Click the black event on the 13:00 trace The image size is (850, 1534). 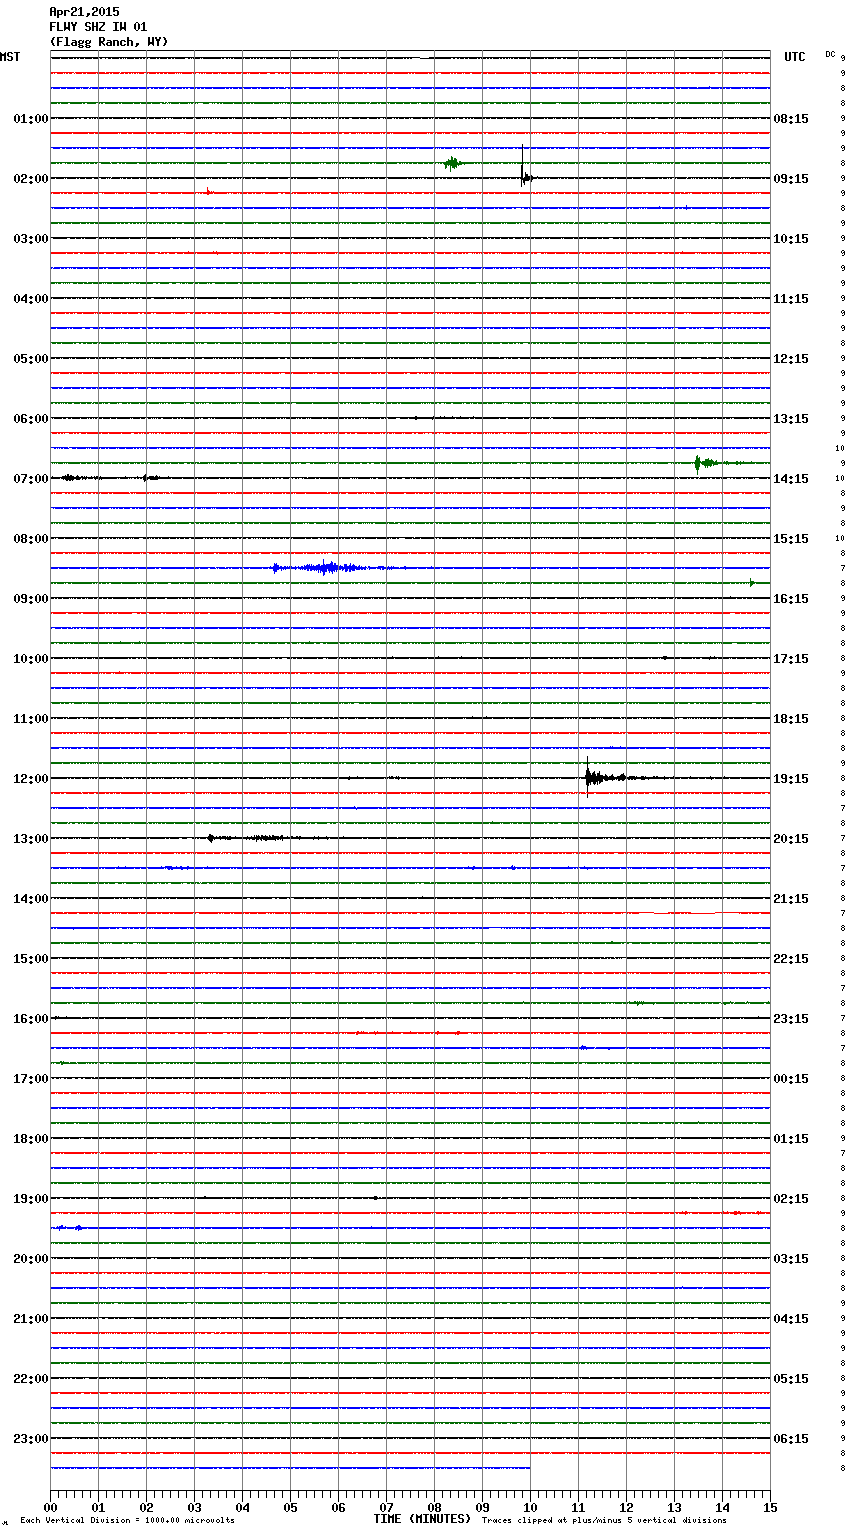(x=212, y=838)
